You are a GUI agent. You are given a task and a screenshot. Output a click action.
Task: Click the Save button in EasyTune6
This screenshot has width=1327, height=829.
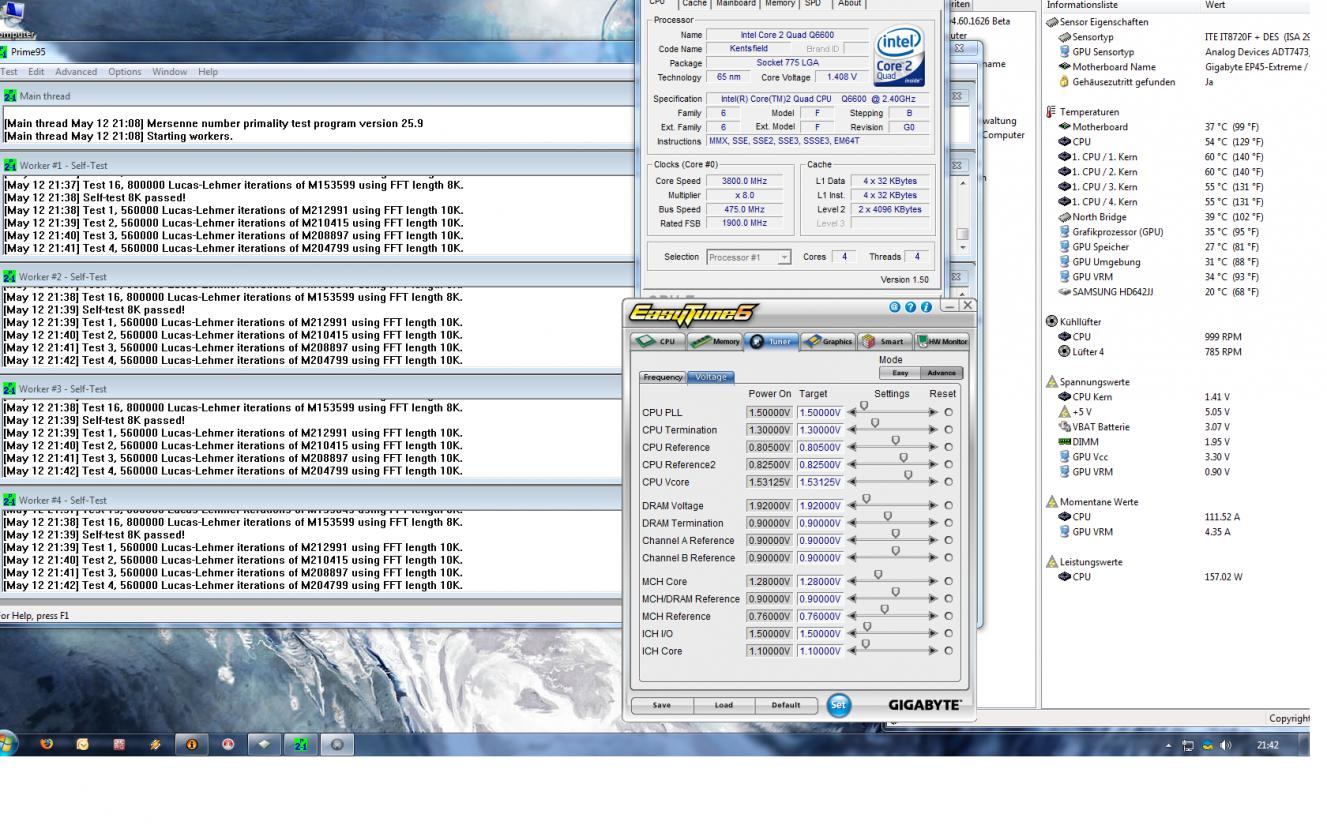point(662,705)
